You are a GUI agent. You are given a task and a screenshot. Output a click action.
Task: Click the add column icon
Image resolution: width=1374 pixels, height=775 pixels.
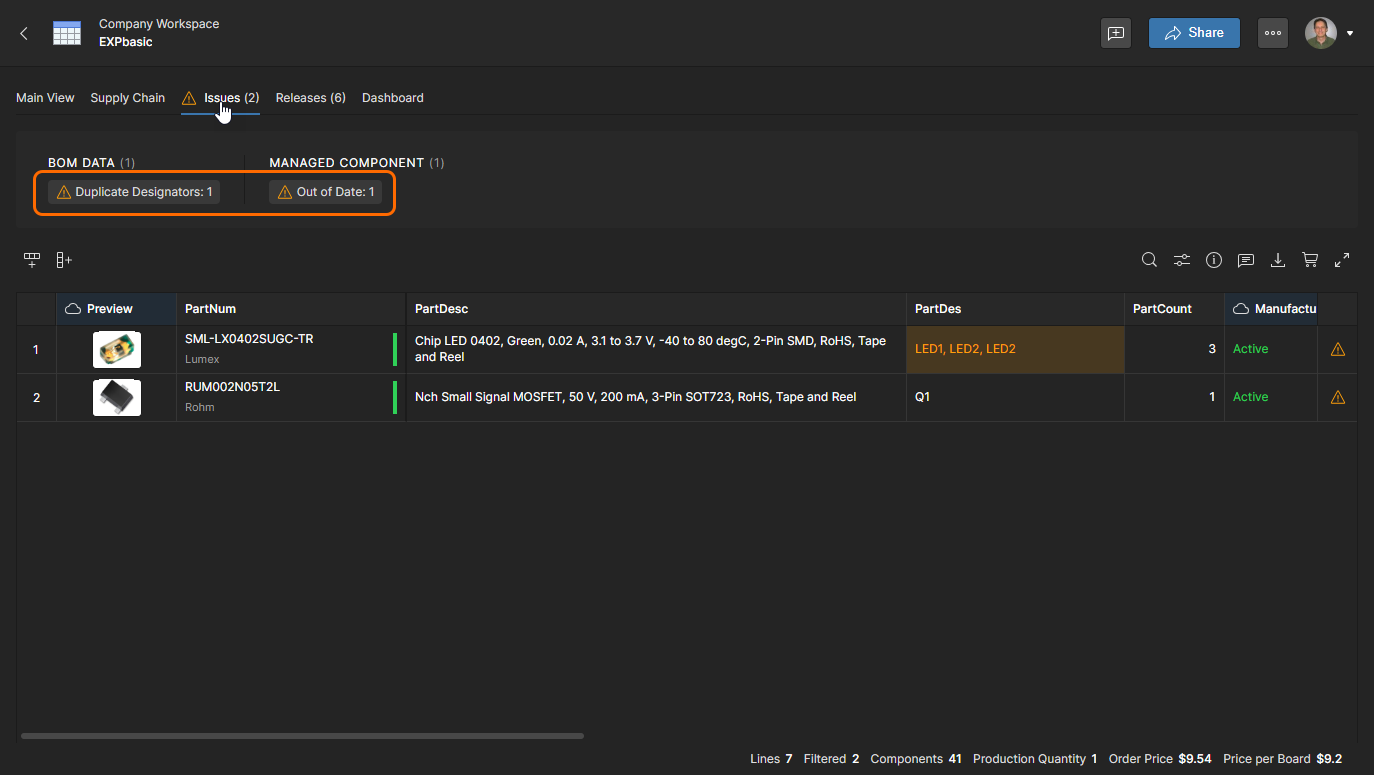(x=64, y=260)
